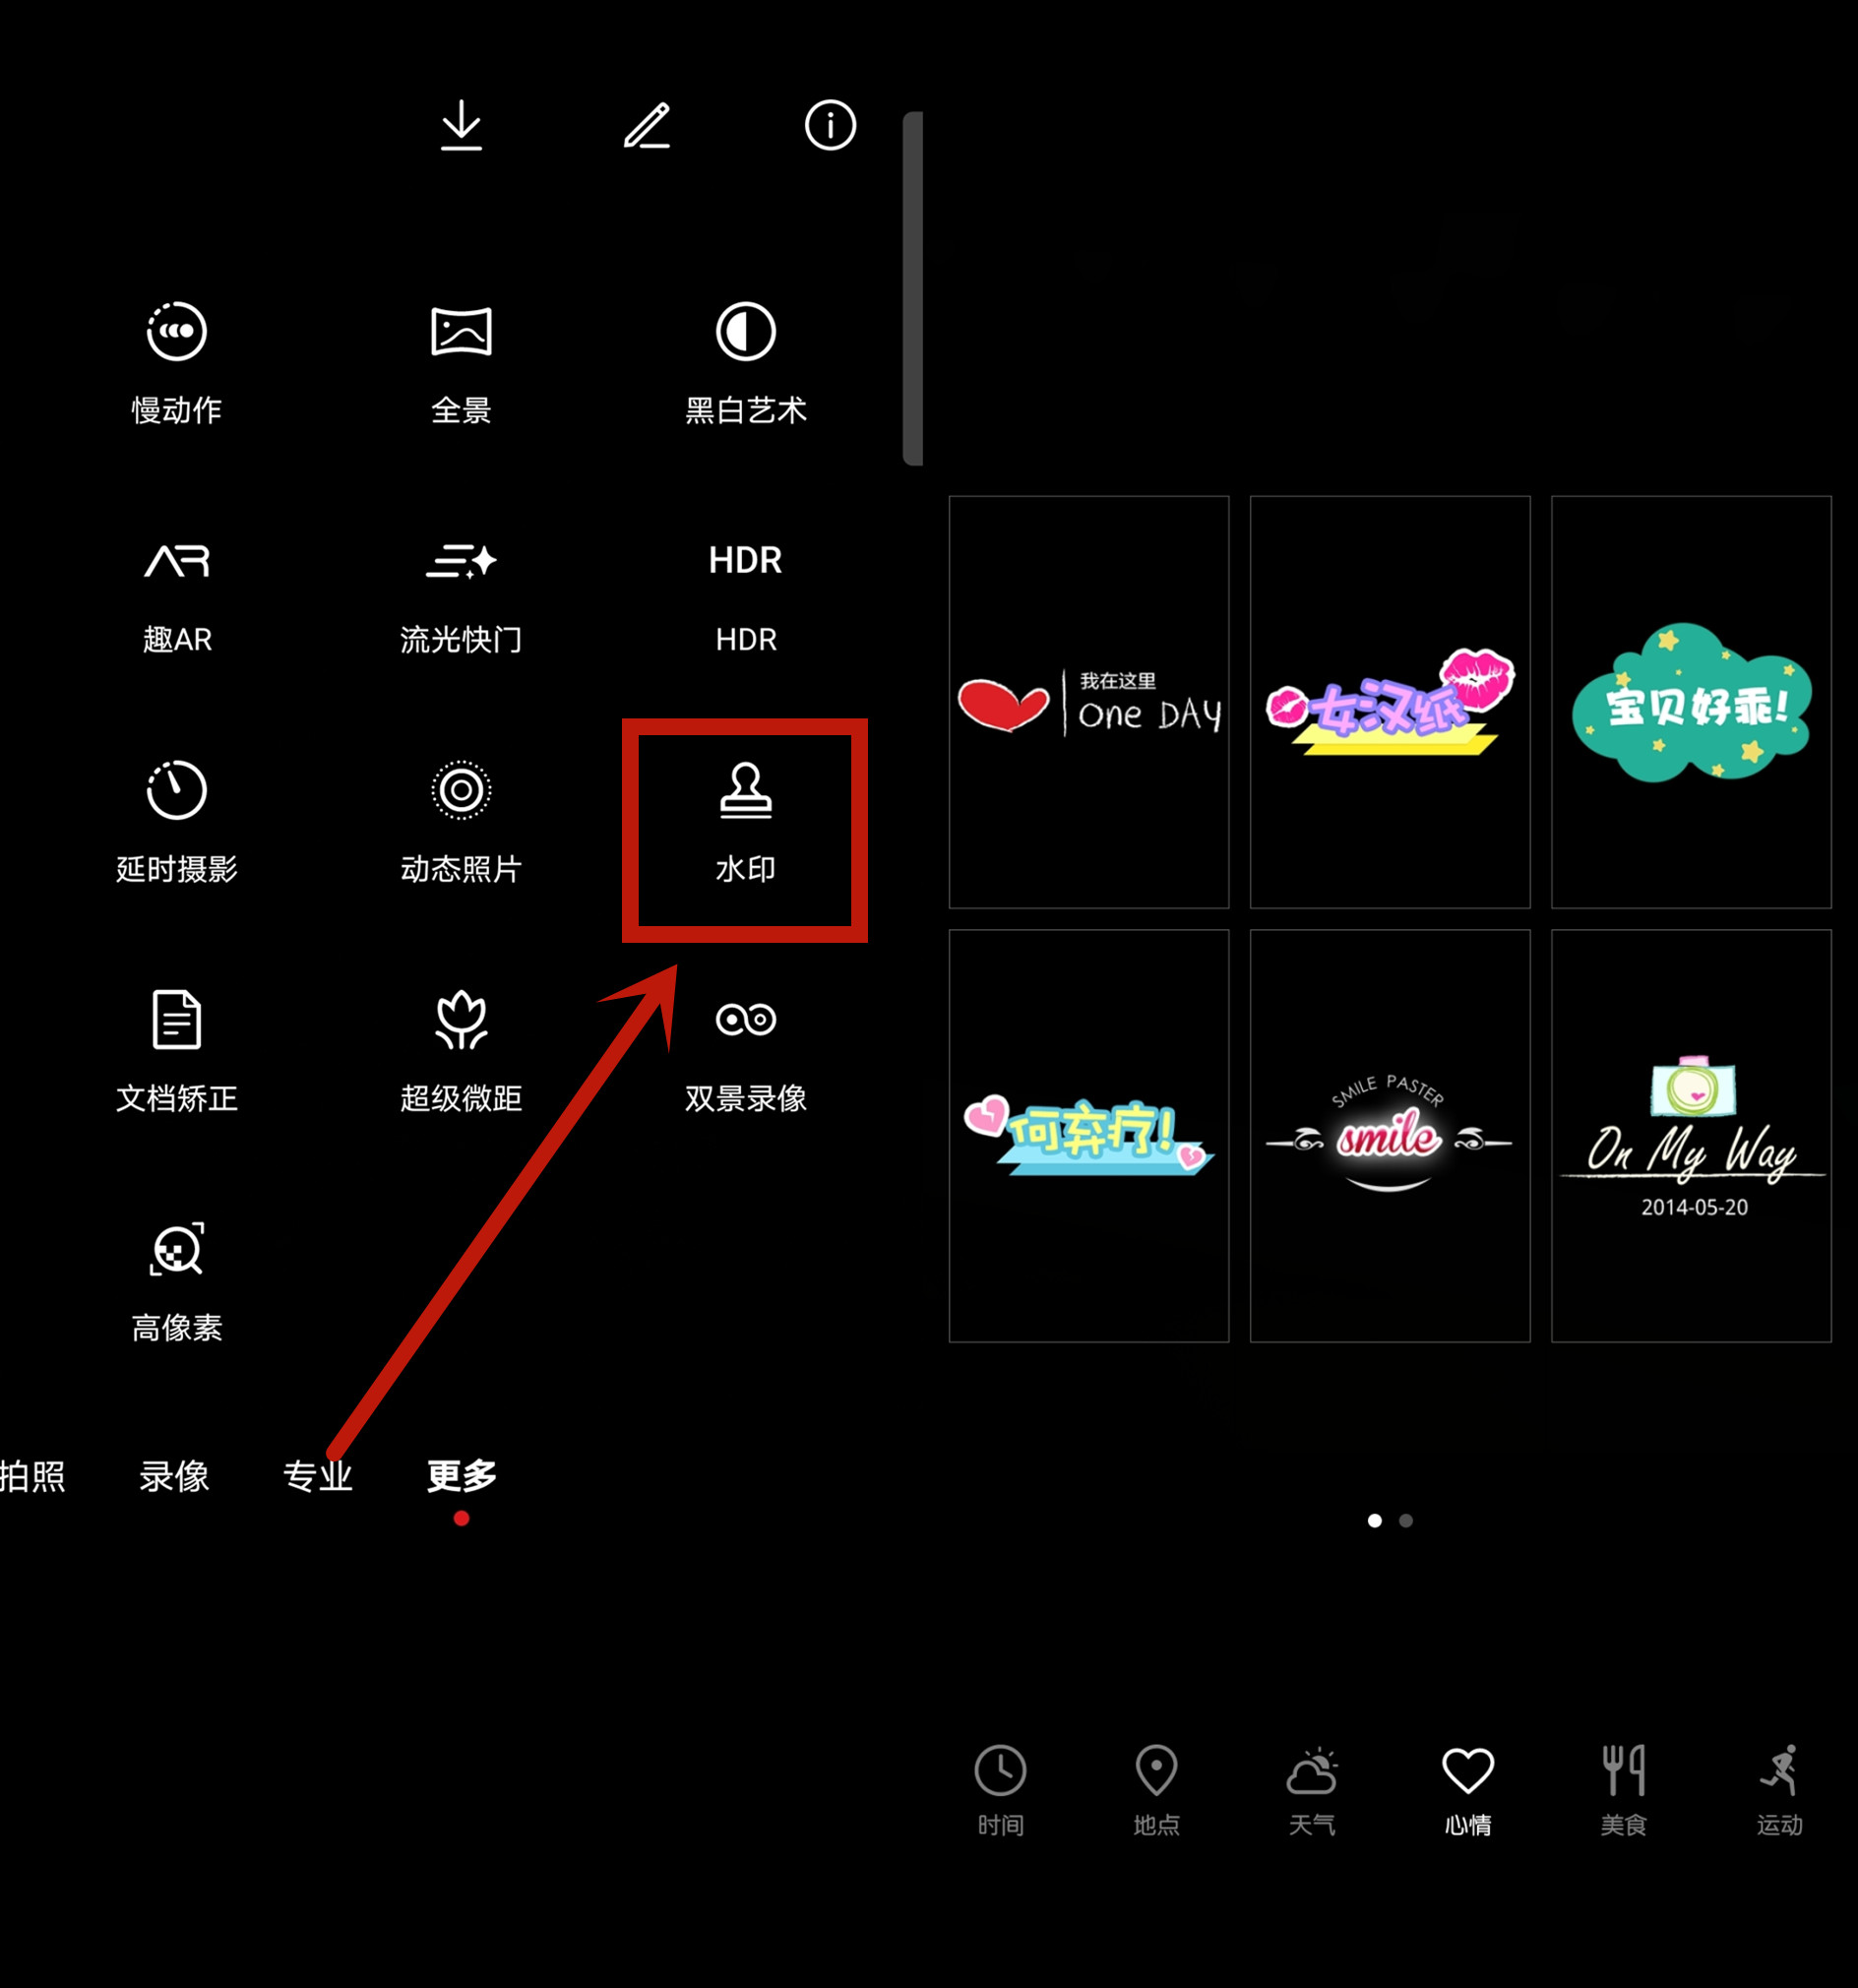Viewport: 1858px width, 1988px height.
Task: Open the 延时摄影 time-lapse mode
Action: tap(176, 822)
